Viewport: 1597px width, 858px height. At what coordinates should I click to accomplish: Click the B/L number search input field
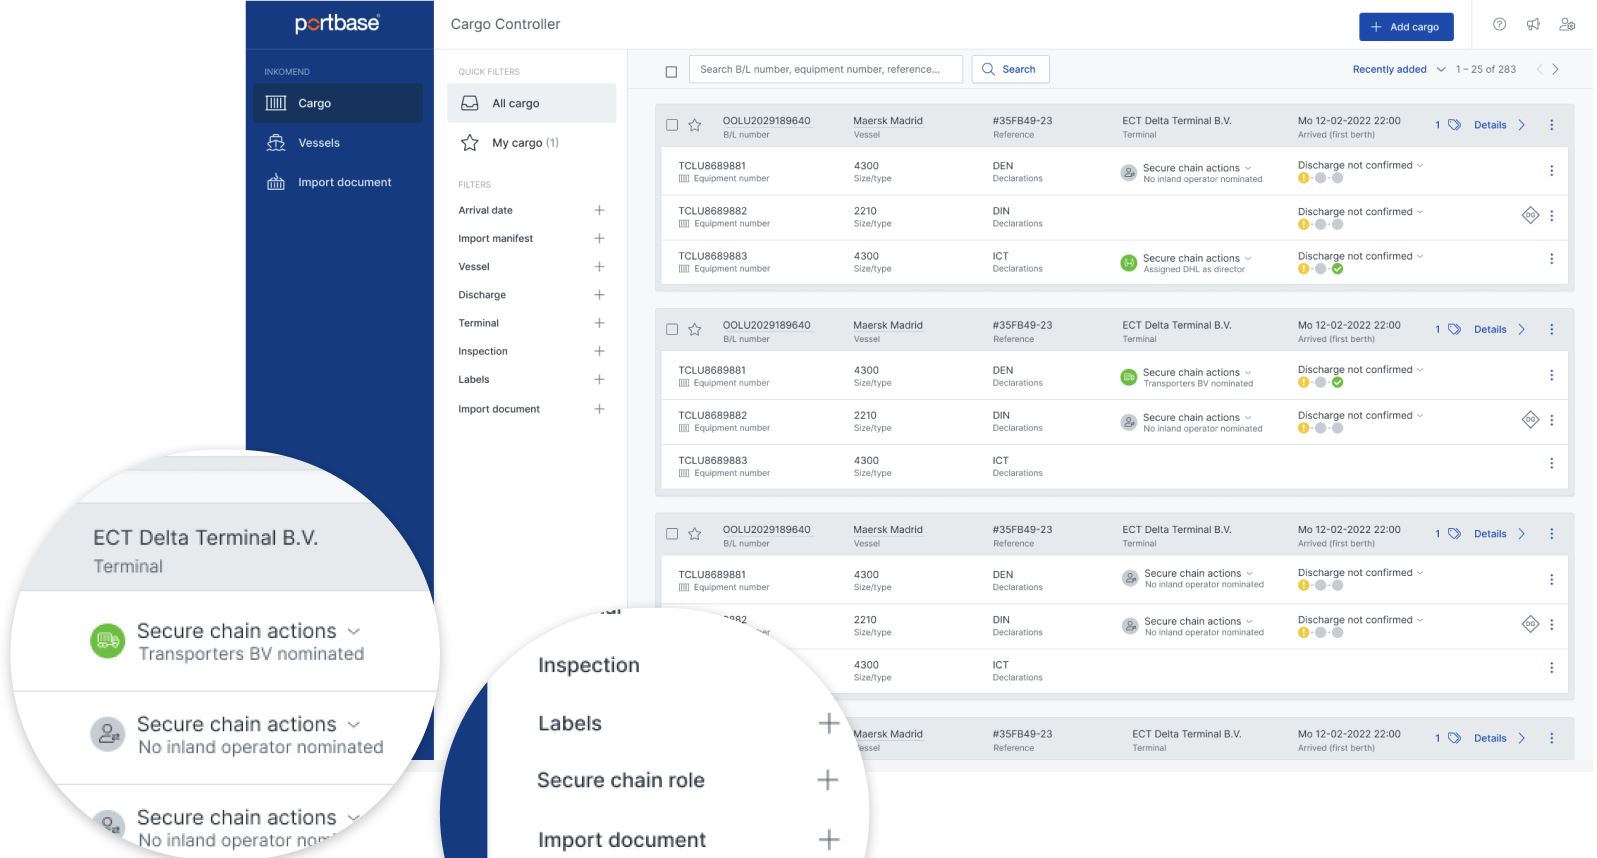(825, 69)
